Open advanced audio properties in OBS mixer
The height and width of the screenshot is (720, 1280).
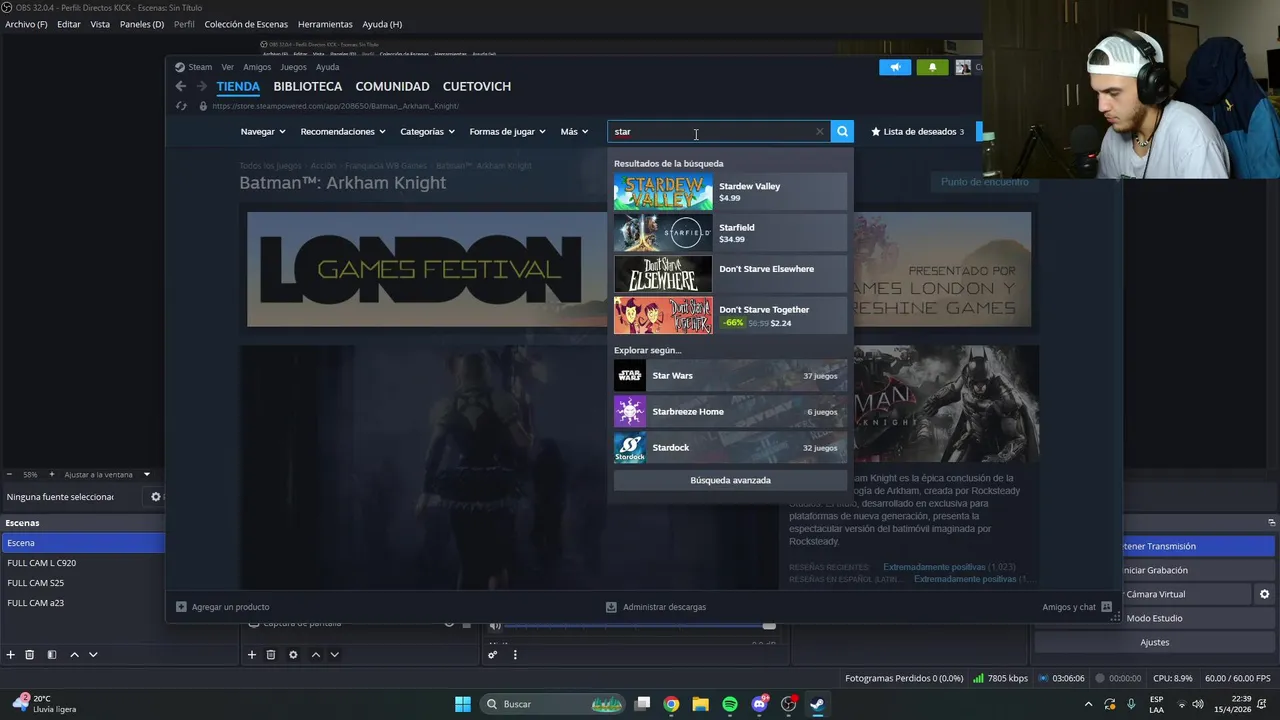click(492, 655)
